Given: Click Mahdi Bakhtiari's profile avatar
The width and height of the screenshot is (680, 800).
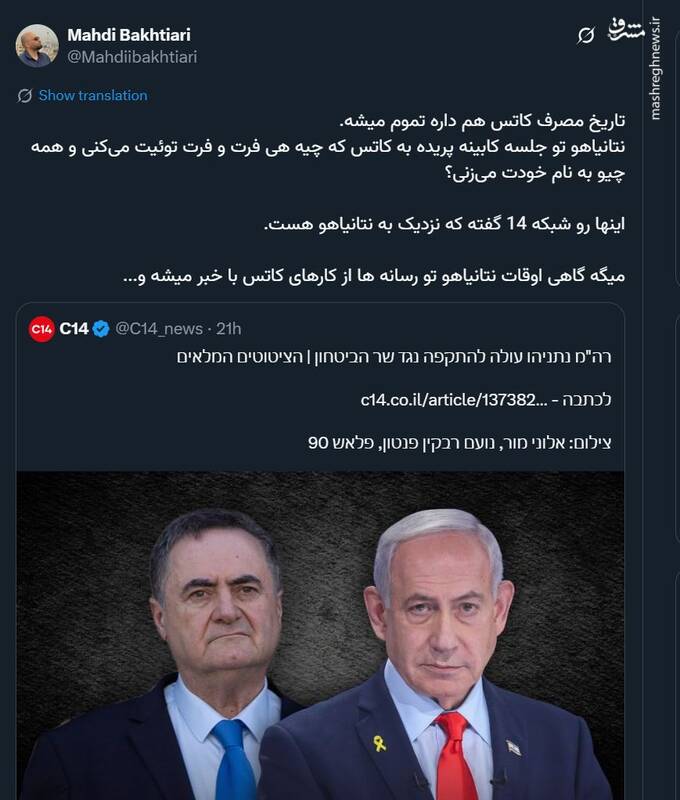Looking at the screenshot, I should click(37, 46).
